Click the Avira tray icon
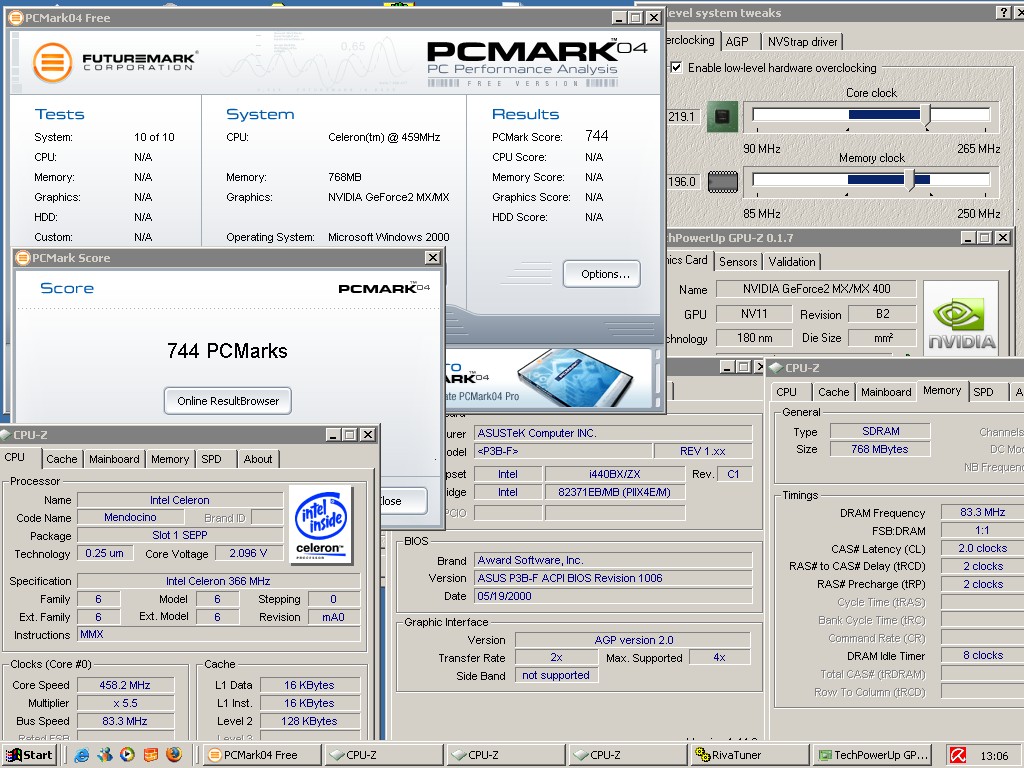1024x768 pixels. pos(958,756)
